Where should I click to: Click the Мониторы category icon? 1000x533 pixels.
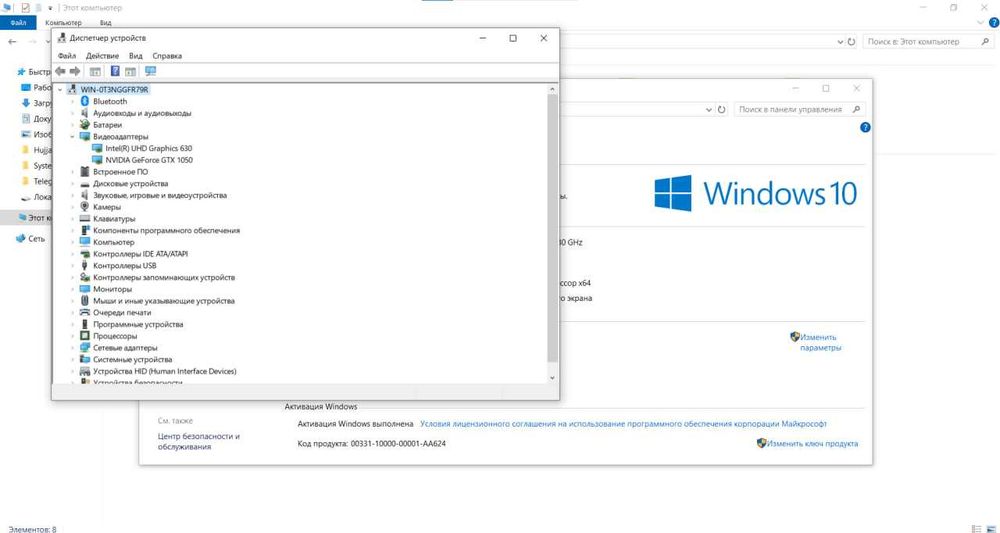(85, 289)
